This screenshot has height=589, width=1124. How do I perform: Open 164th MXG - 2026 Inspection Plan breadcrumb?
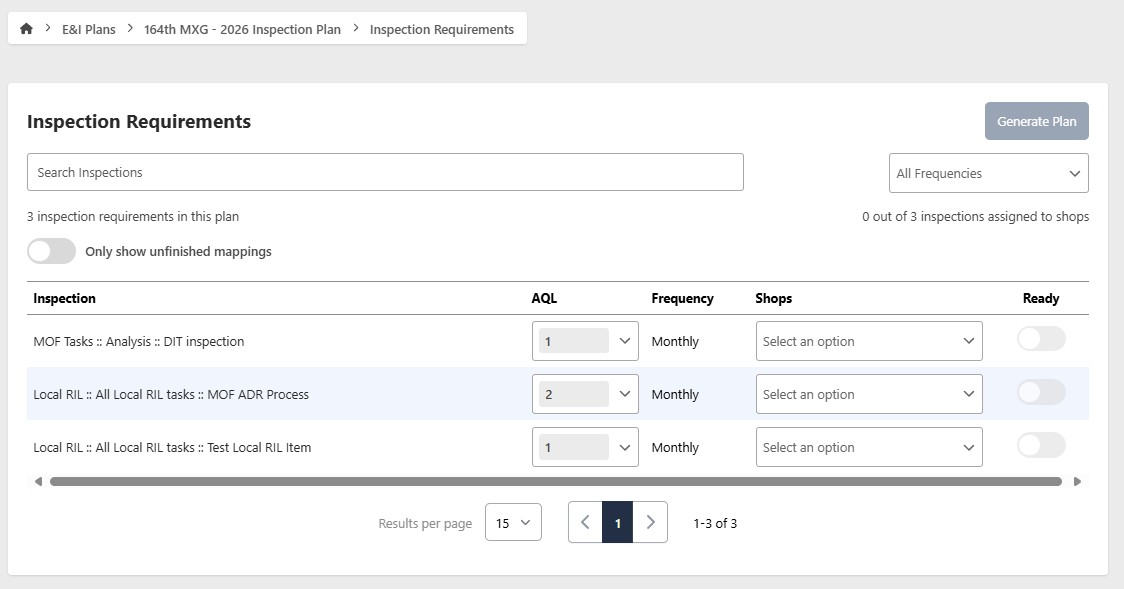click(242, 29)
